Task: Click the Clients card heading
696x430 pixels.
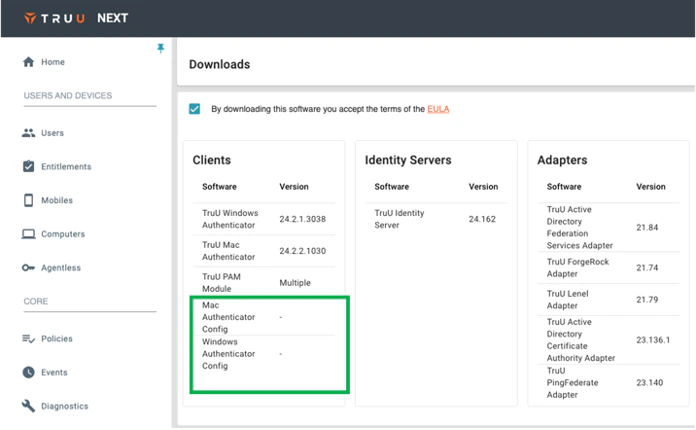Action: [212, 160]
